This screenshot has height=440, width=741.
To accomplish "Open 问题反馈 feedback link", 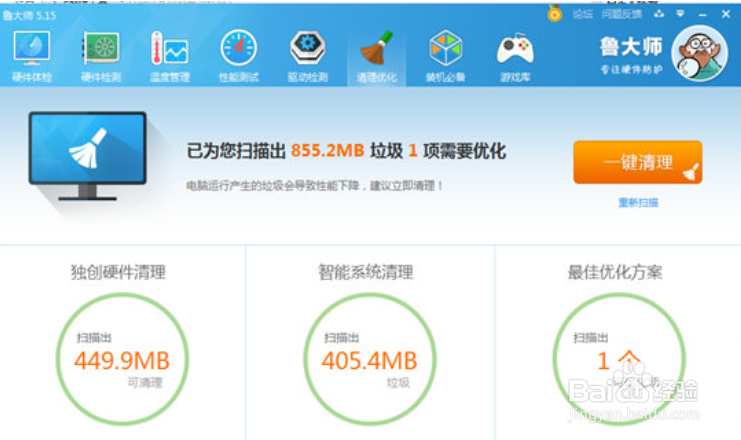I will click(621, 15).
